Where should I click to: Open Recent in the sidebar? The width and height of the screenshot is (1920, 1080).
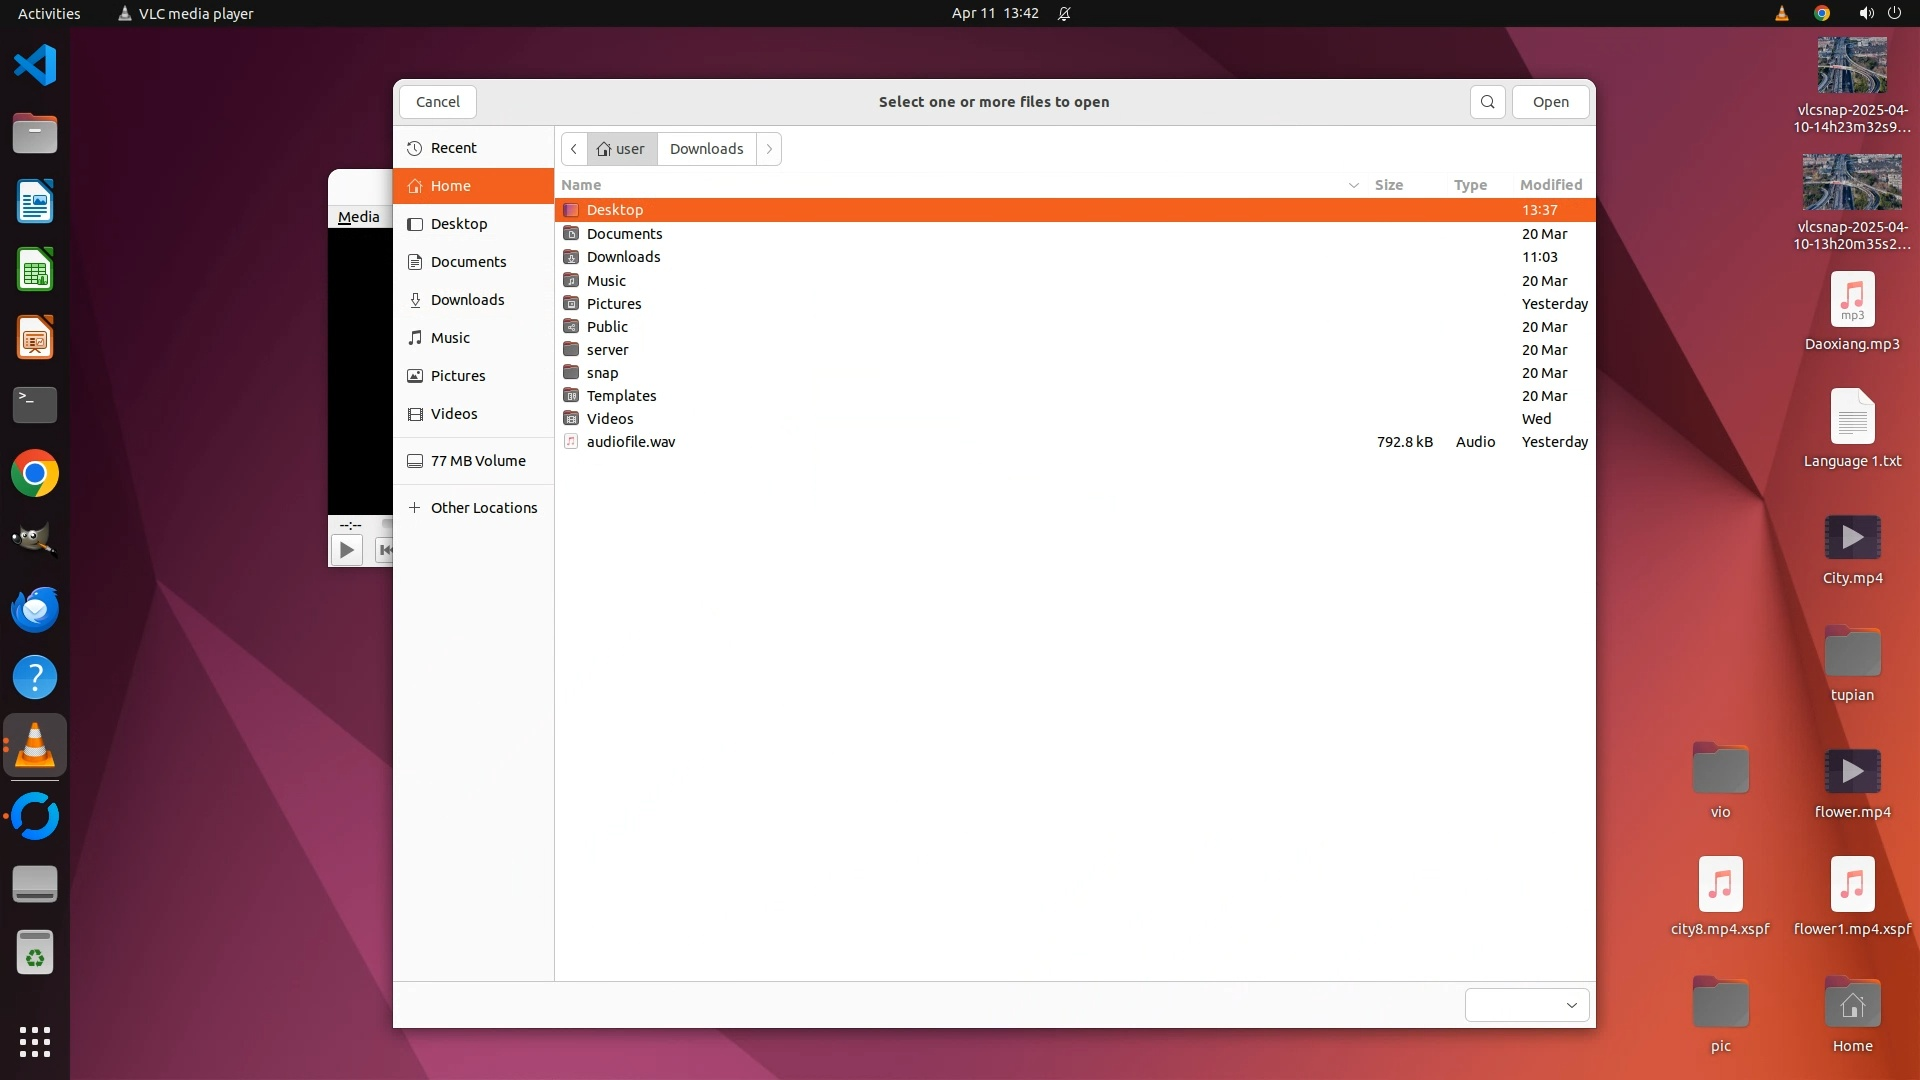(x=453, y=148)
